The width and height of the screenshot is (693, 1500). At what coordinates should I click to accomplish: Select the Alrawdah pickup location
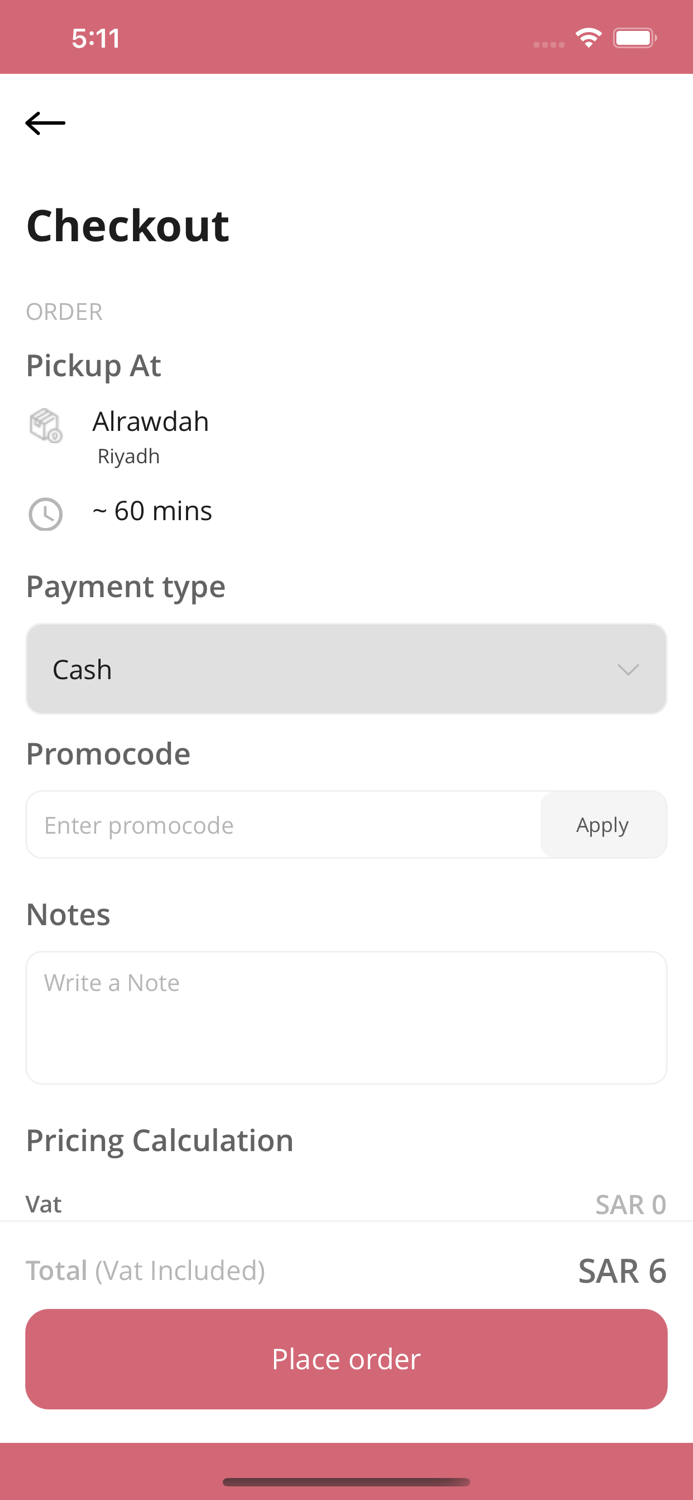coord(150,421)
